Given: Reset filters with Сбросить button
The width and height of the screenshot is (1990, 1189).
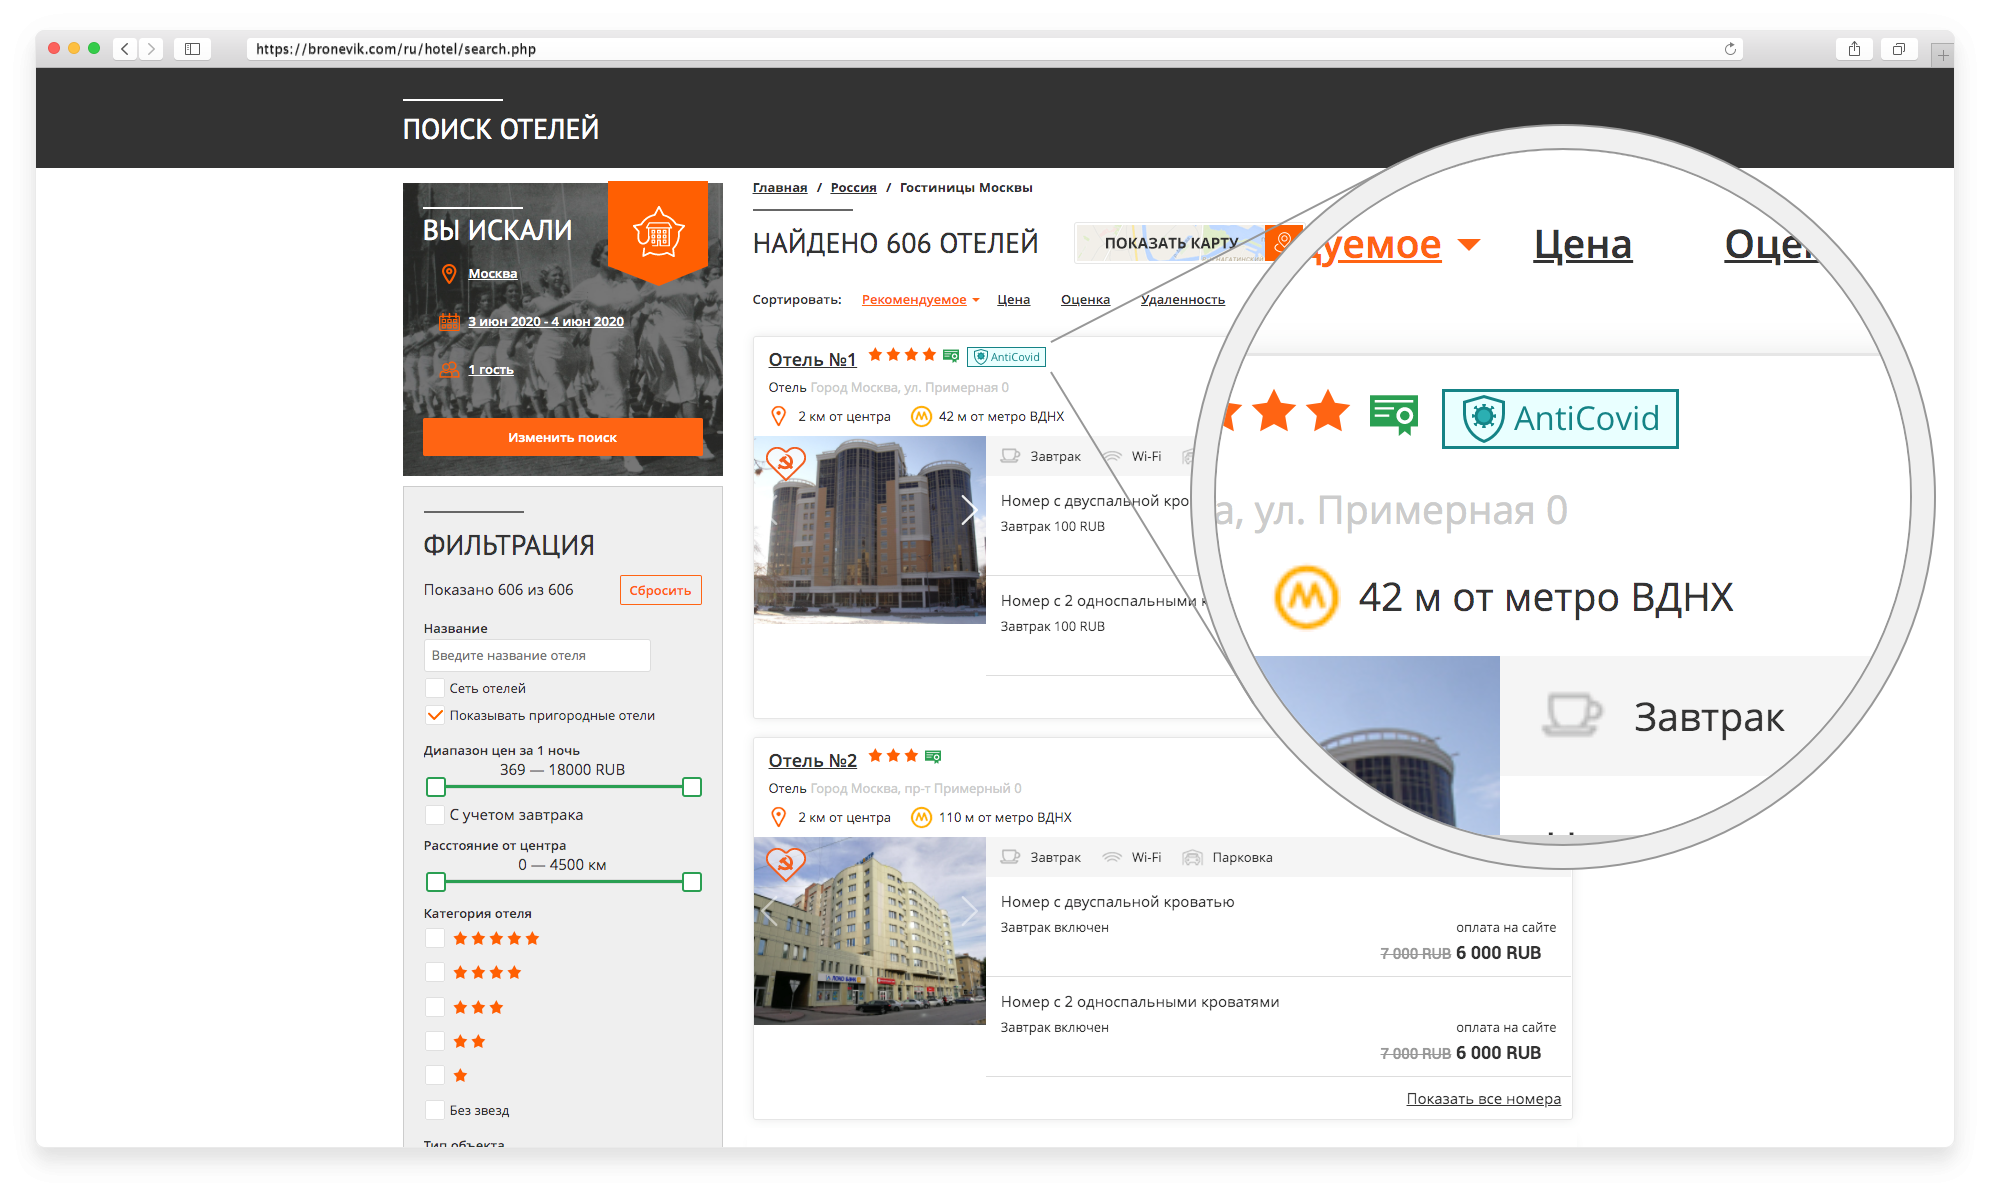Looking at the screenshot, I should (x=660, y=590).
